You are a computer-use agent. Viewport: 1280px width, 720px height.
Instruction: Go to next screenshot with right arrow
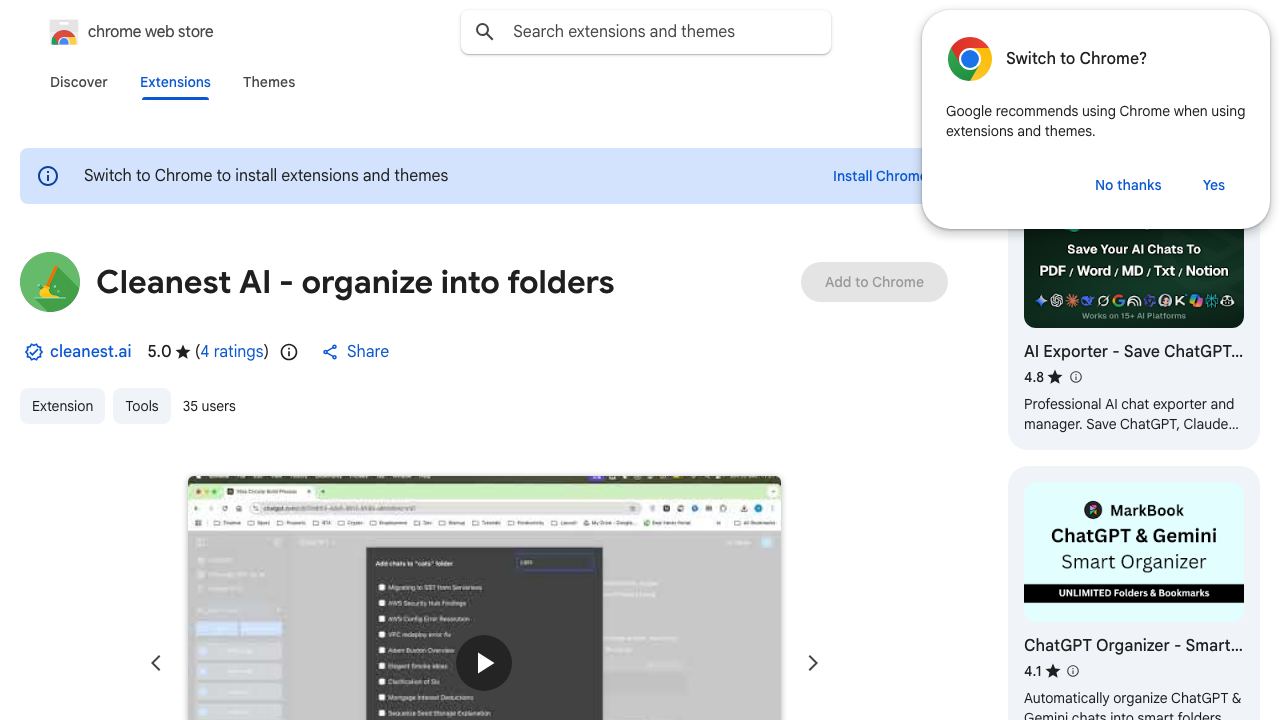click(813, 663)
